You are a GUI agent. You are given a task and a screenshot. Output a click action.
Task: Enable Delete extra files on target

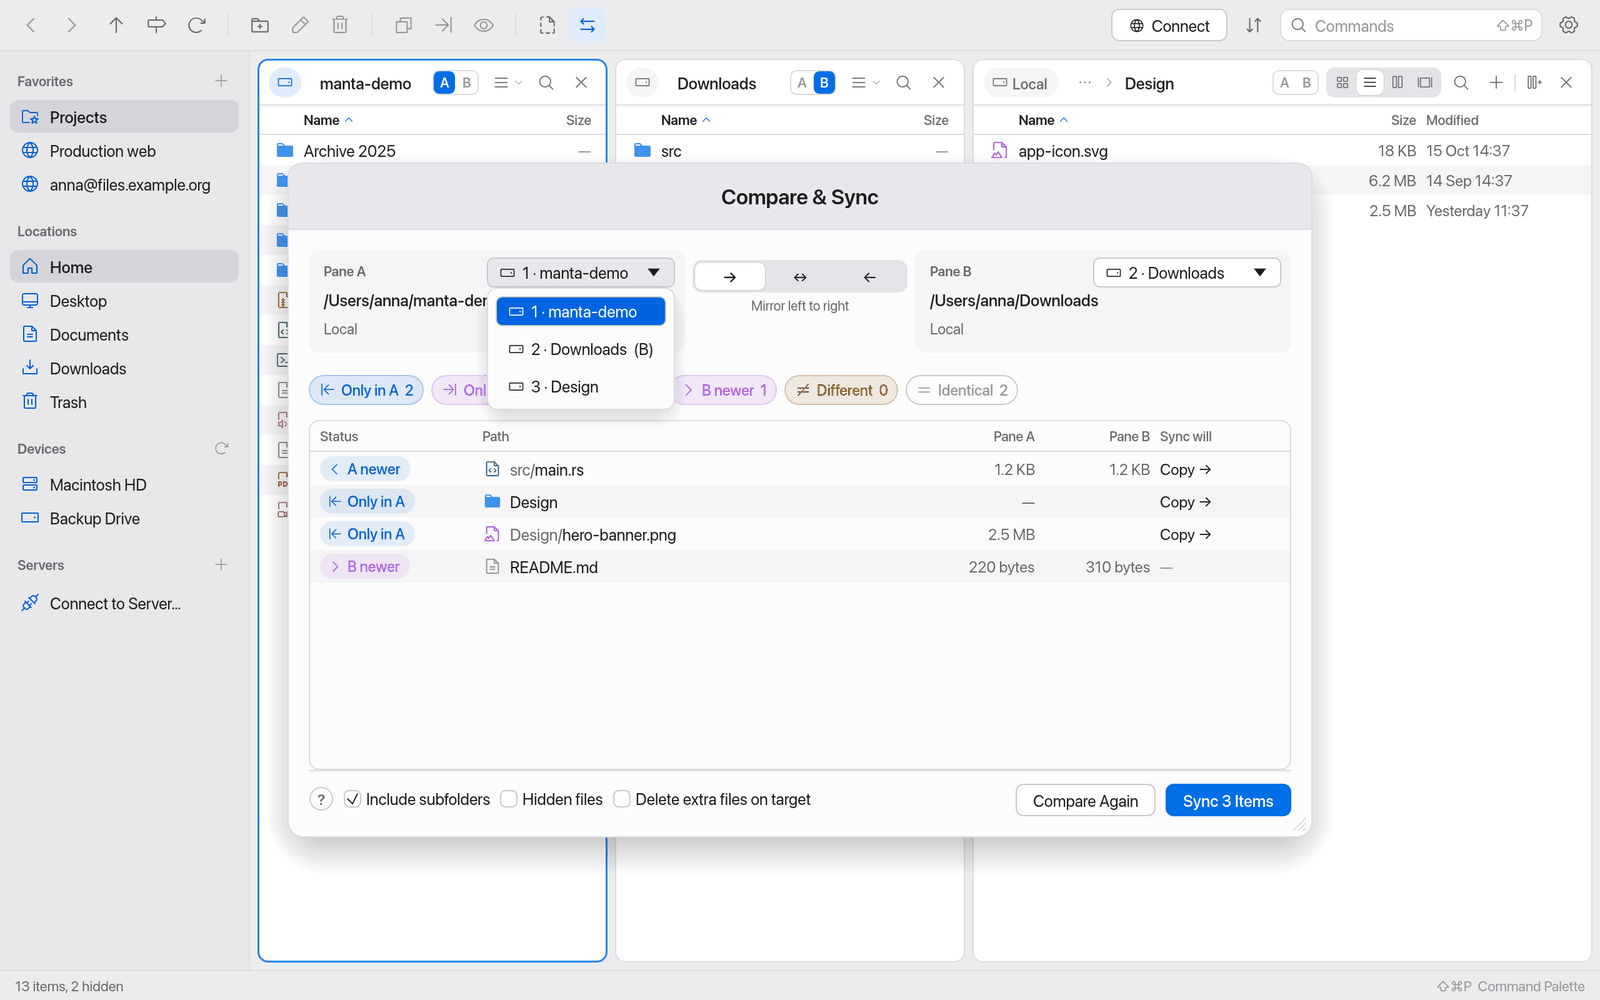point(622,799)
